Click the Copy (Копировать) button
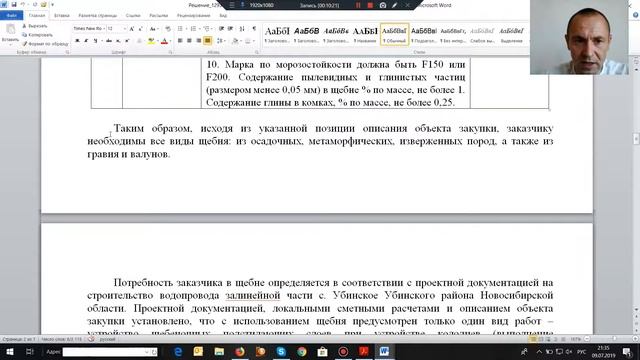Image resolution: width=640 pixels, height=360 pixels. (37, 35)
